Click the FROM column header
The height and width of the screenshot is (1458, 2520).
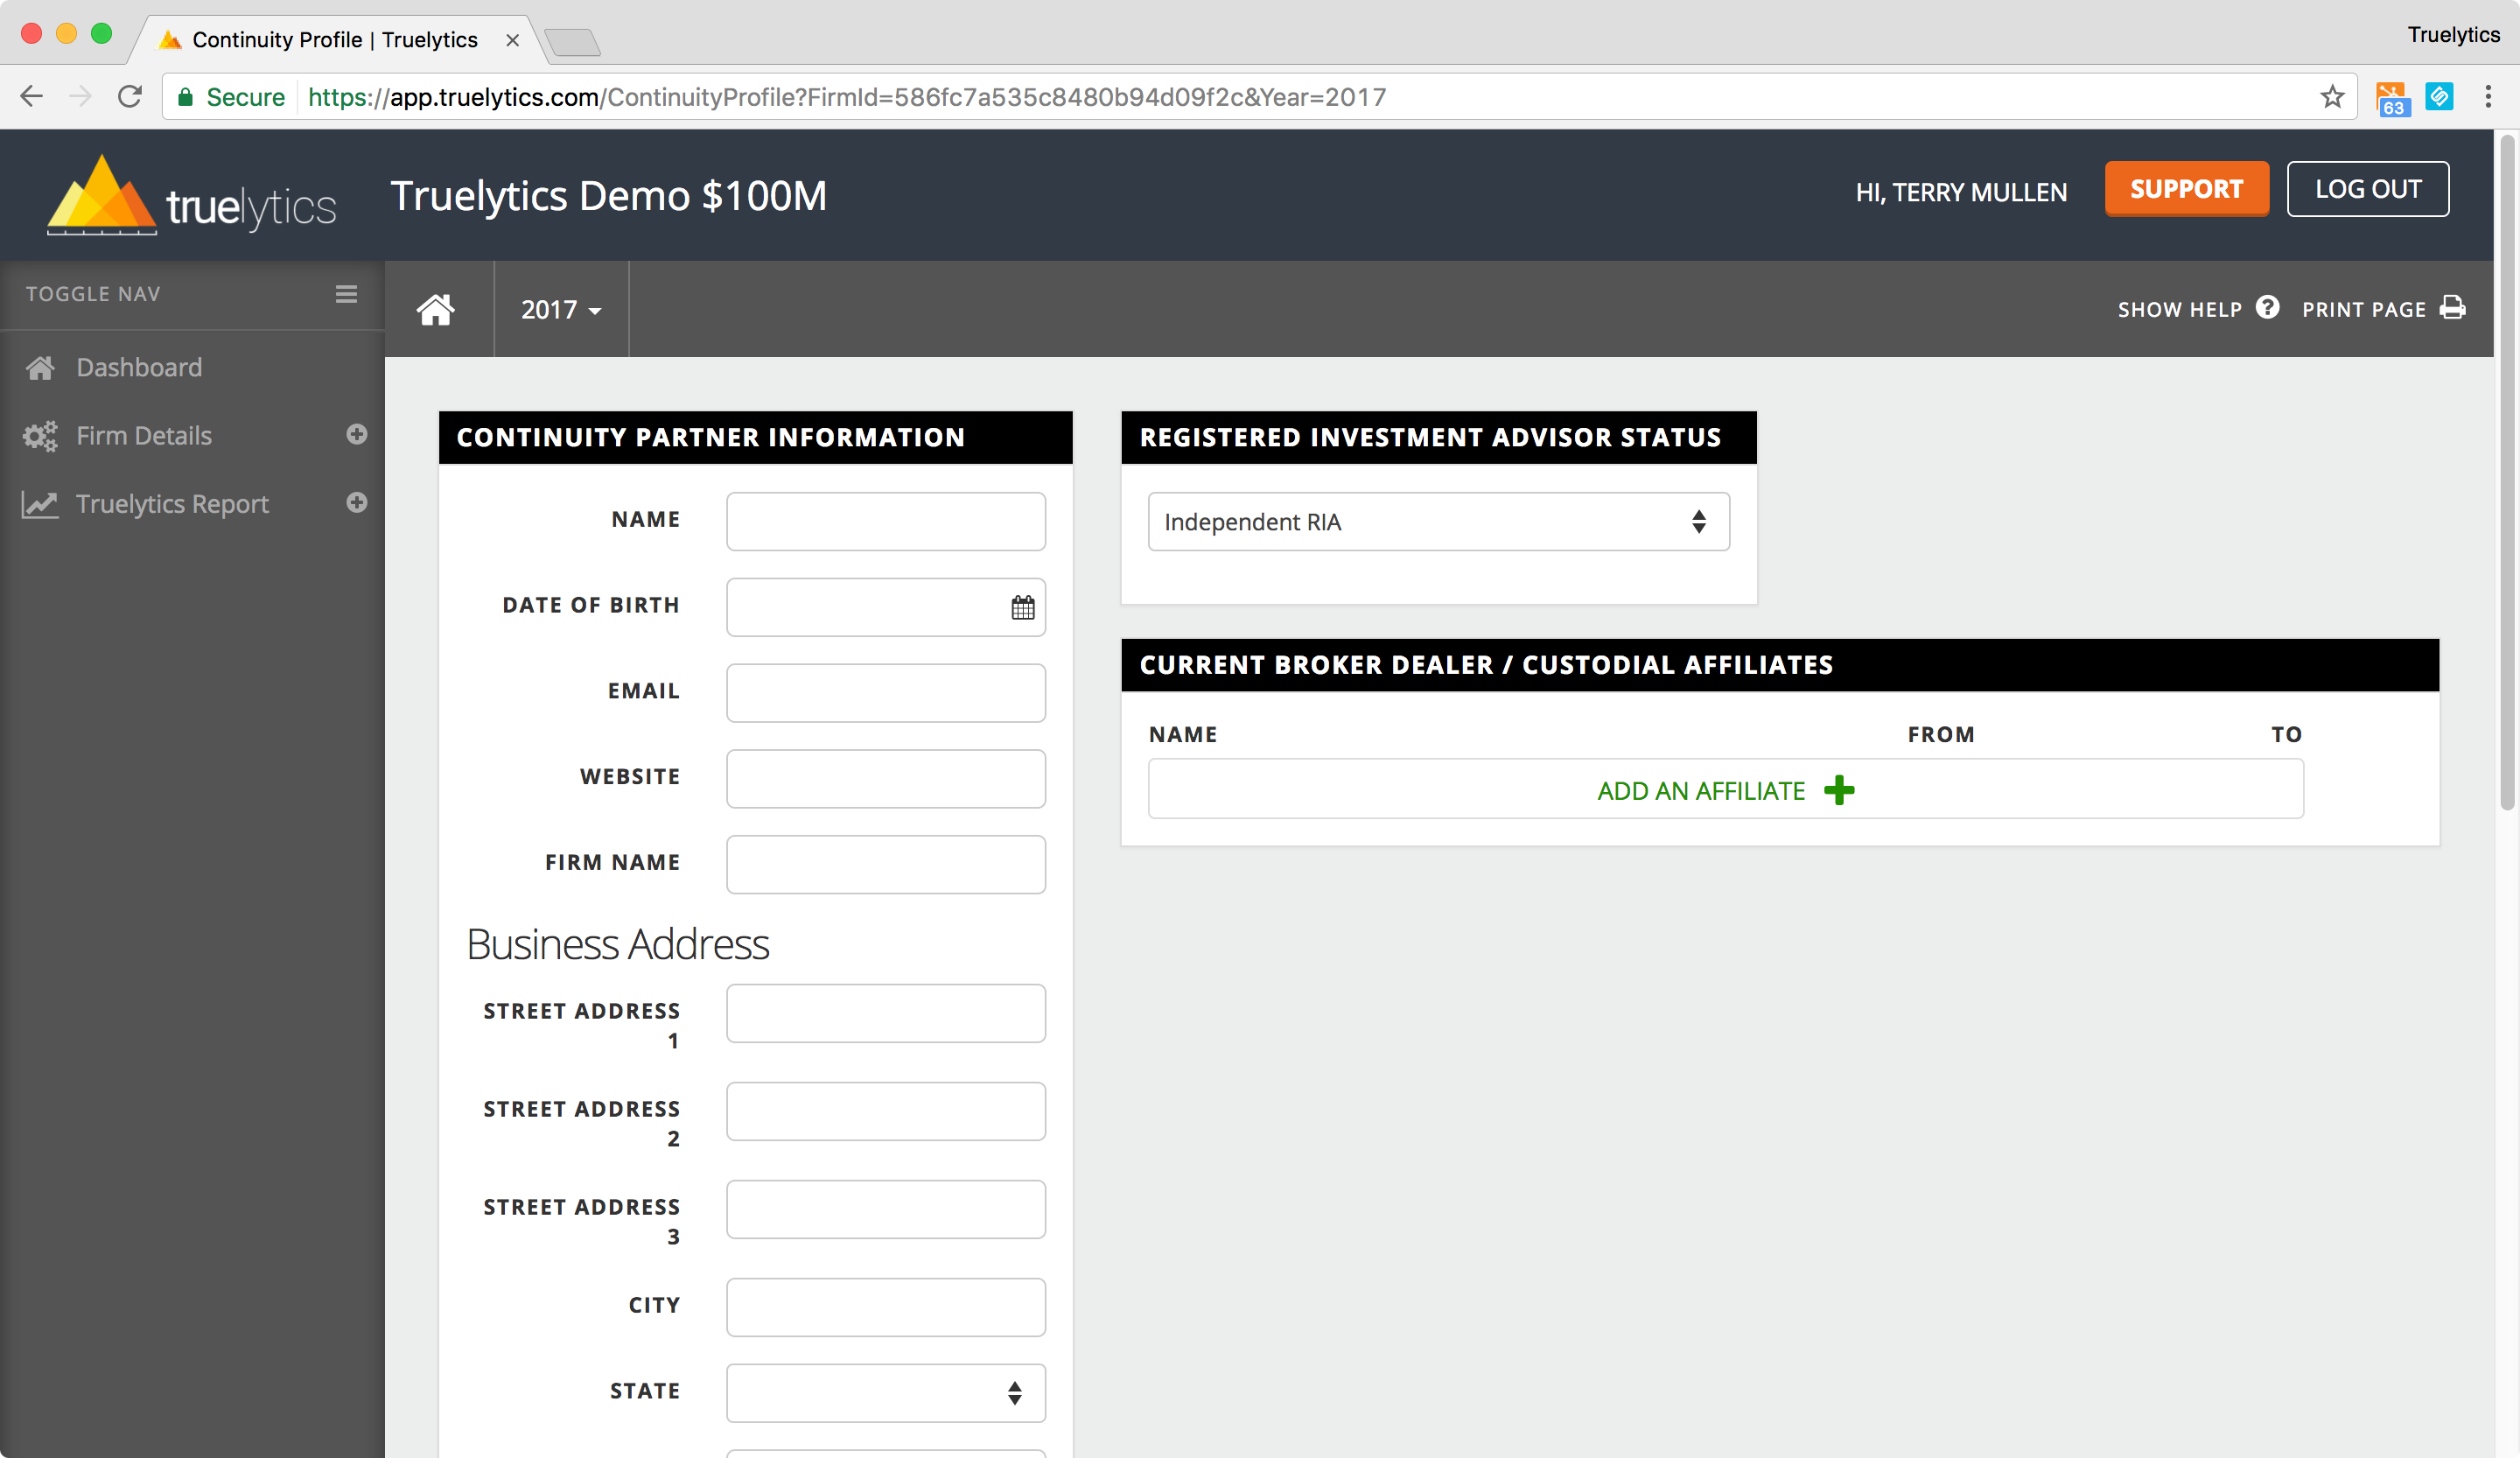(1940, 734)
